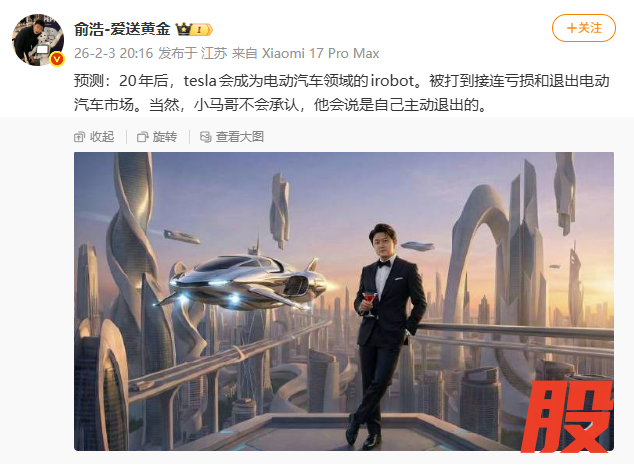Click the red 股 watermark on the image
Screen dimensions: 634x472
[567, 416]
